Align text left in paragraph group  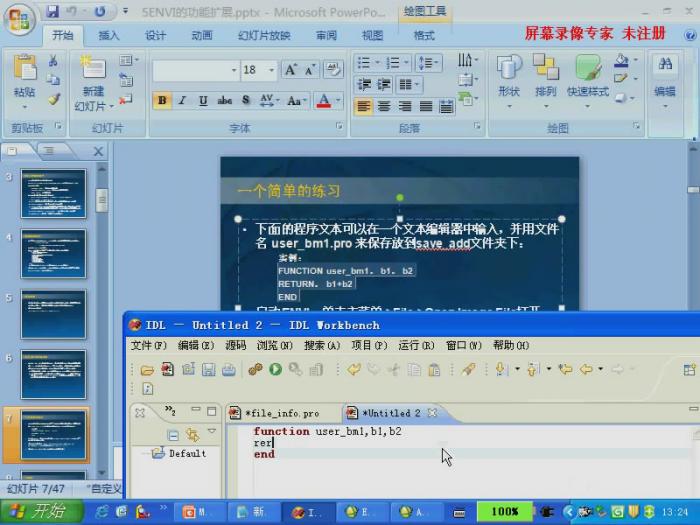click(363, 106)
